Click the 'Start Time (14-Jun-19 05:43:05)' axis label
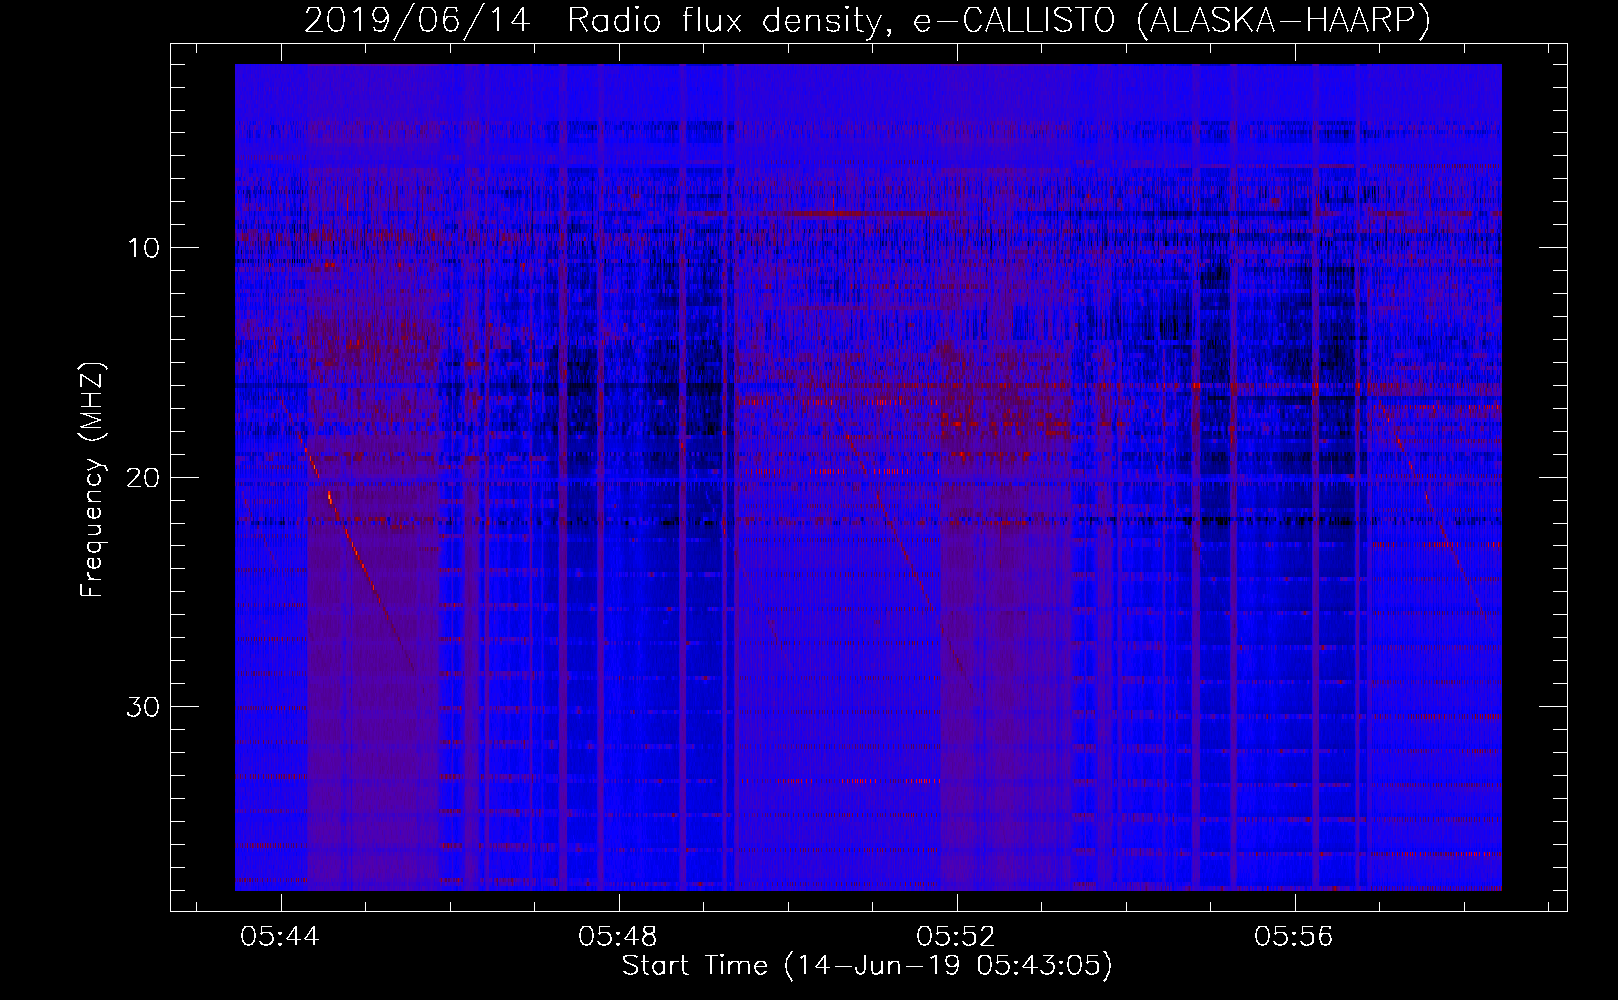This screenshot has height=1000, width=1618. tap(867, 965)
